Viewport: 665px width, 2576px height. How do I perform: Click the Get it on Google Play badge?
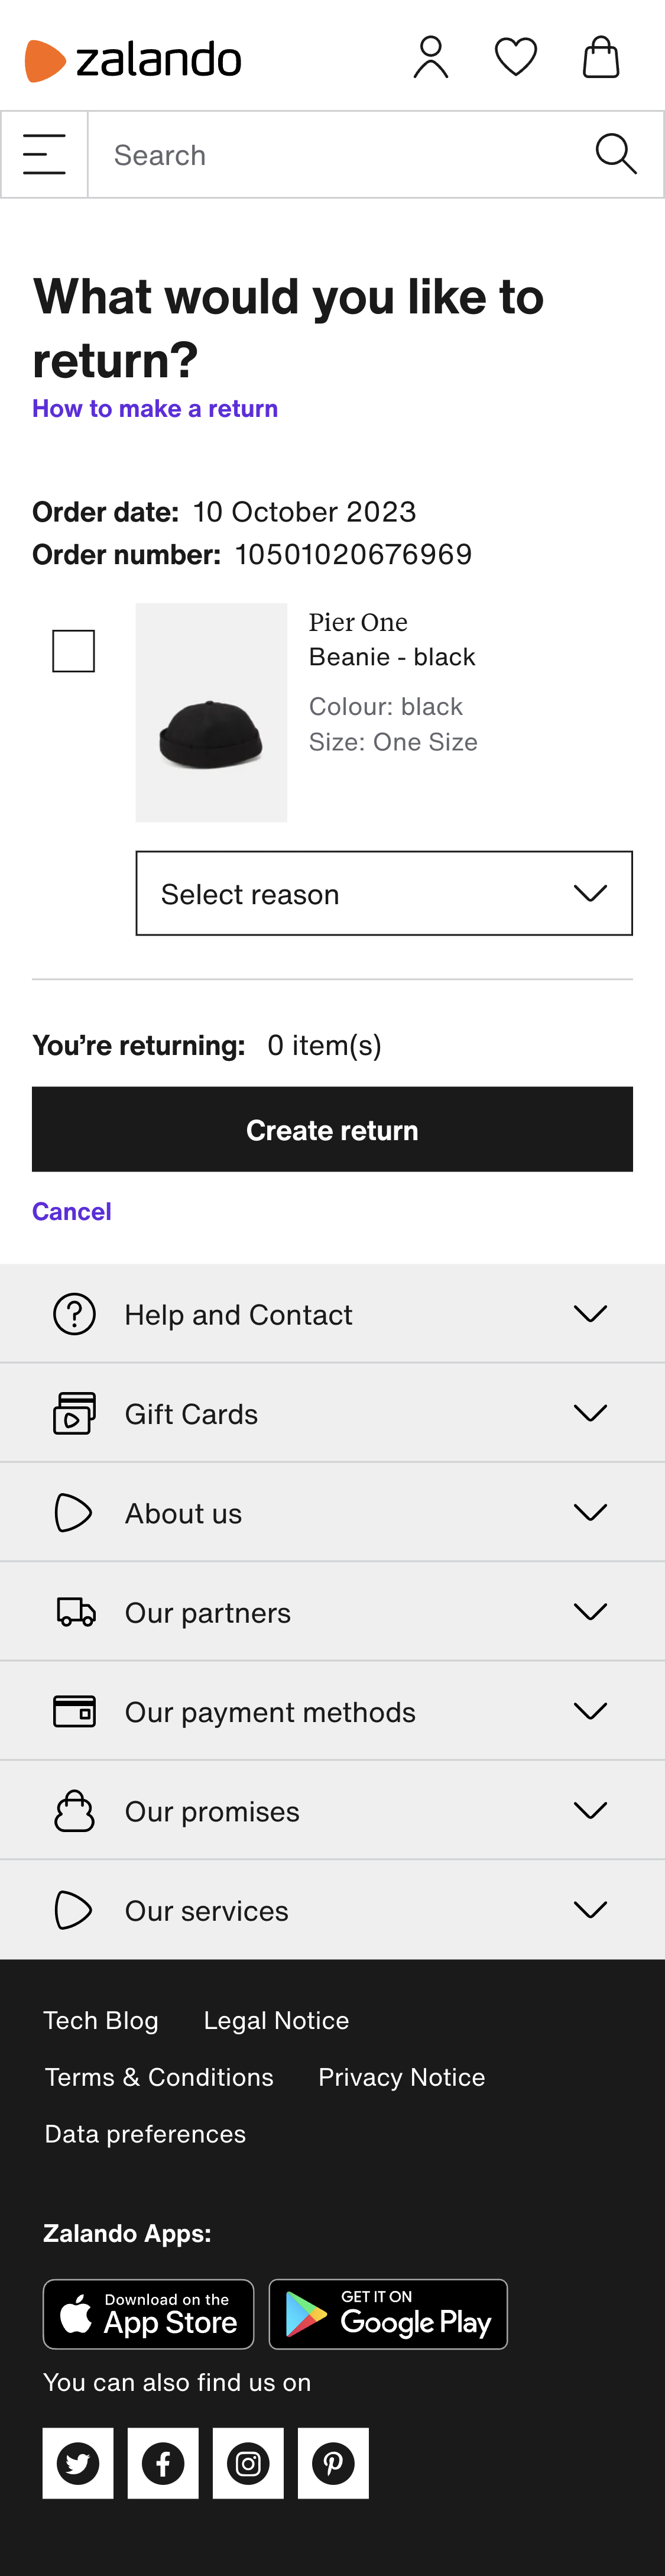click(388, 2313)
